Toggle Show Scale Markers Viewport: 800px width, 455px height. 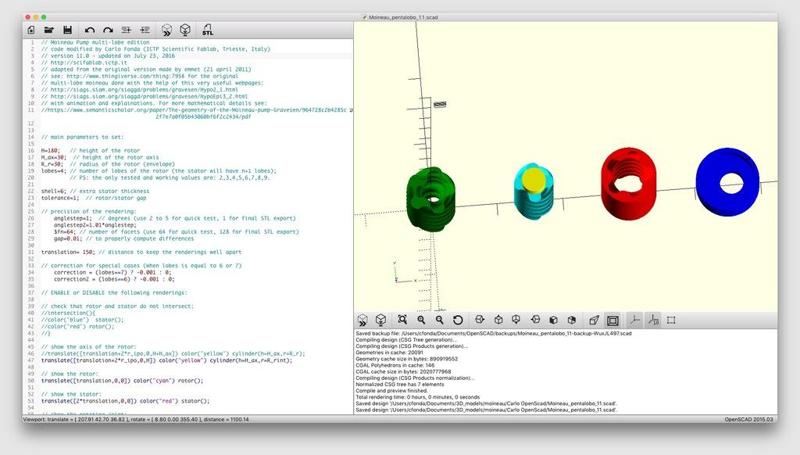(653, 320)
